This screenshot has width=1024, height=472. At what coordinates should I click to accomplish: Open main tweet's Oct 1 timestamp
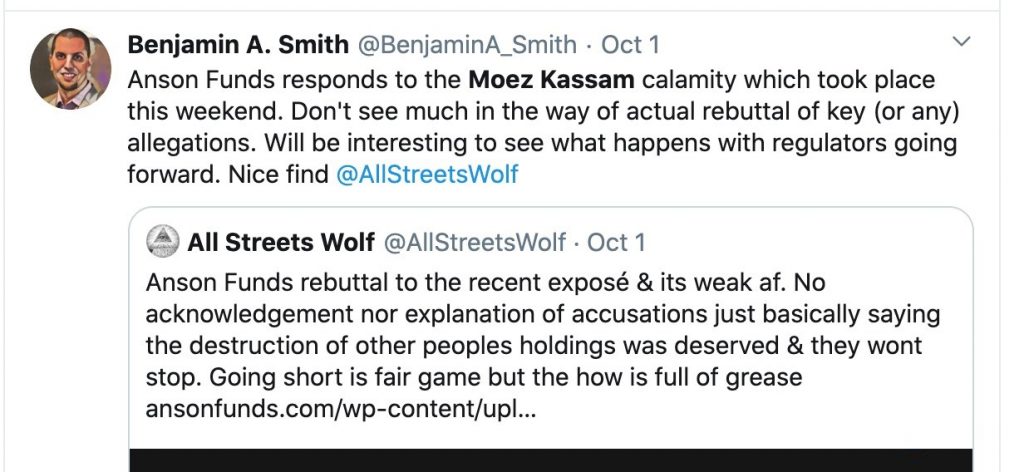pyautogui.click(x=629, y=45)
